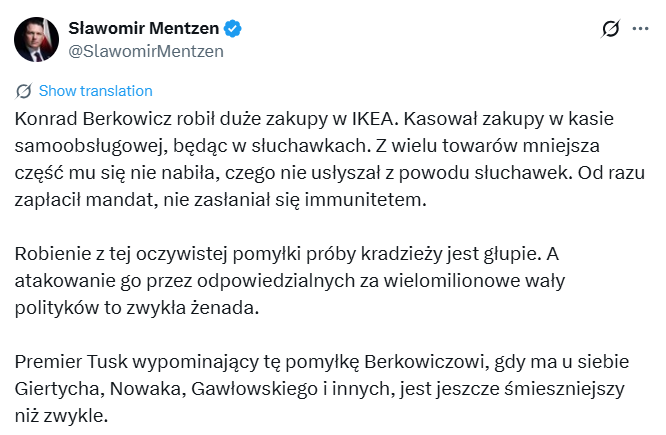The width and height of the screenshot is (666, 435).
Task: Click the words "Premier Tusk" in the post
Action: tap(67, 360)
